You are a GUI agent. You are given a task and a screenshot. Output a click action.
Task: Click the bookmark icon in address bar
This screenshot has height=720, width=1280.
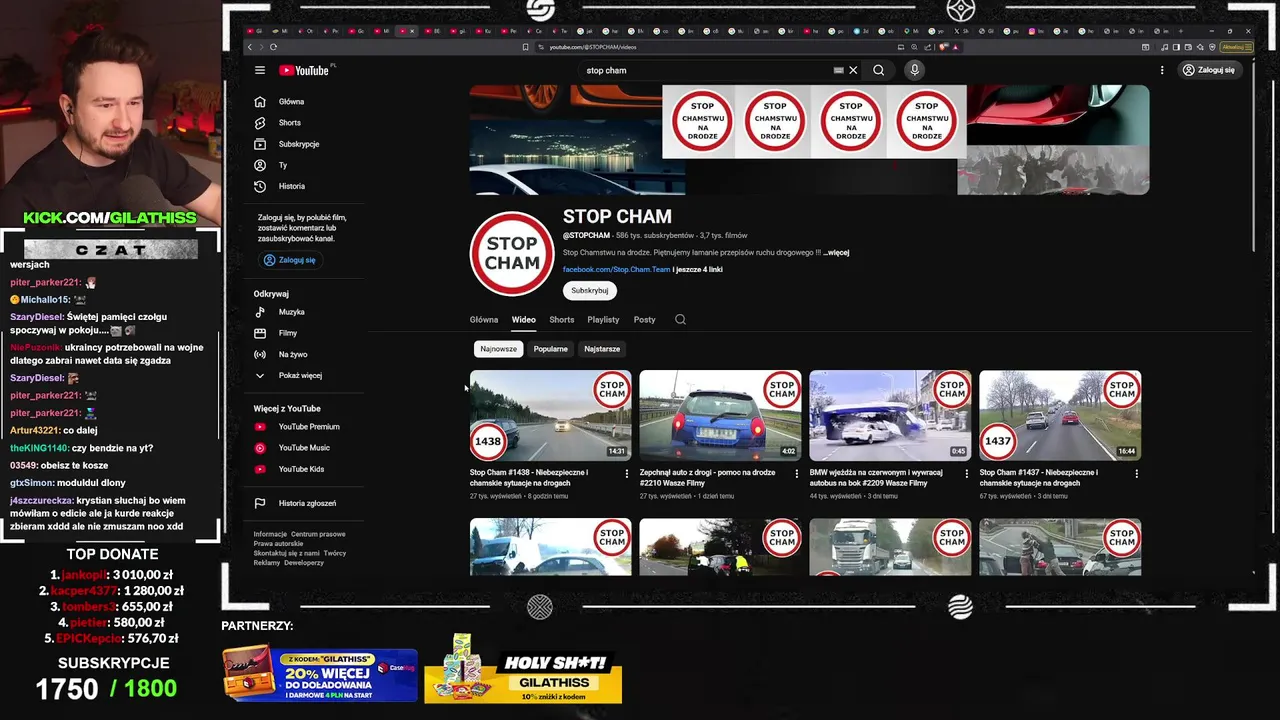pos(526,47)
